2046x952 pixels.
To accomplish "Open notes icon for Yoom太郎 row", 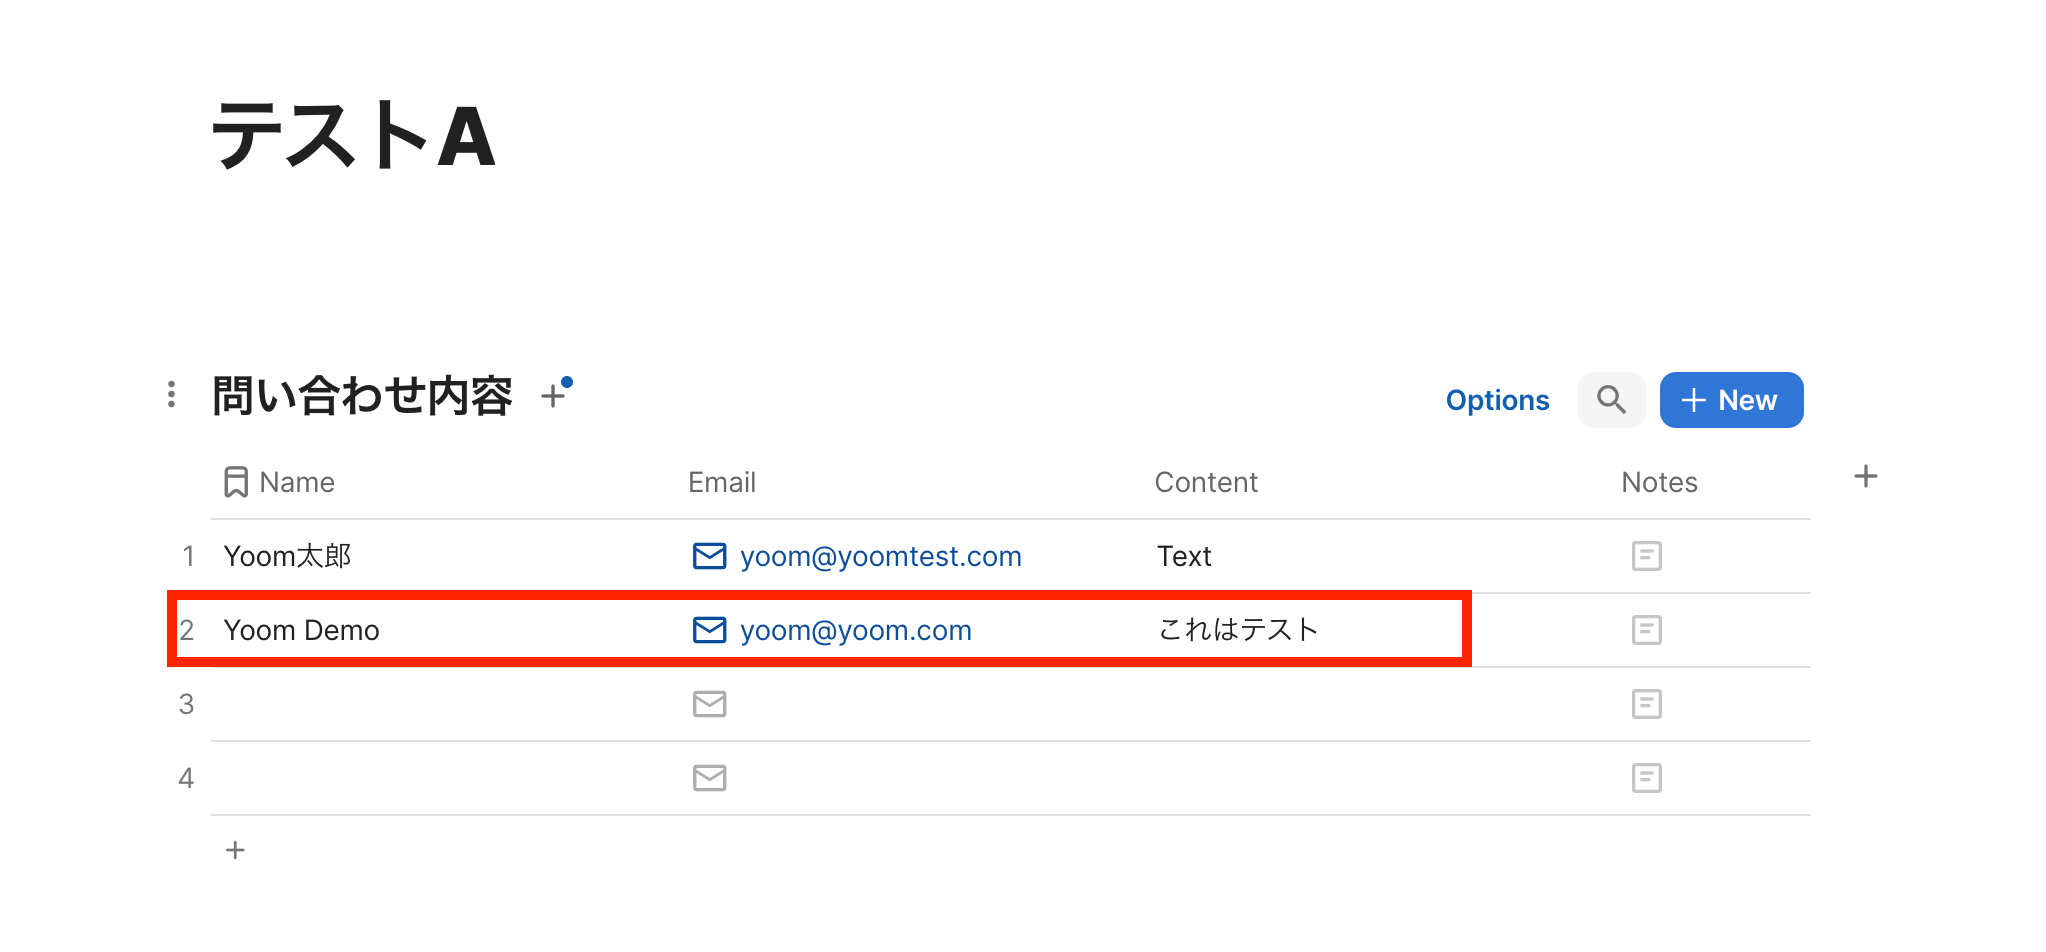I will coord(1646,556).
